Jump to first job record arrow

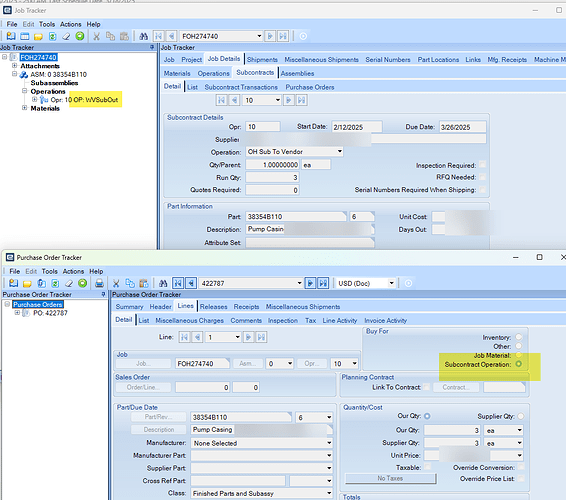point(158,36)
